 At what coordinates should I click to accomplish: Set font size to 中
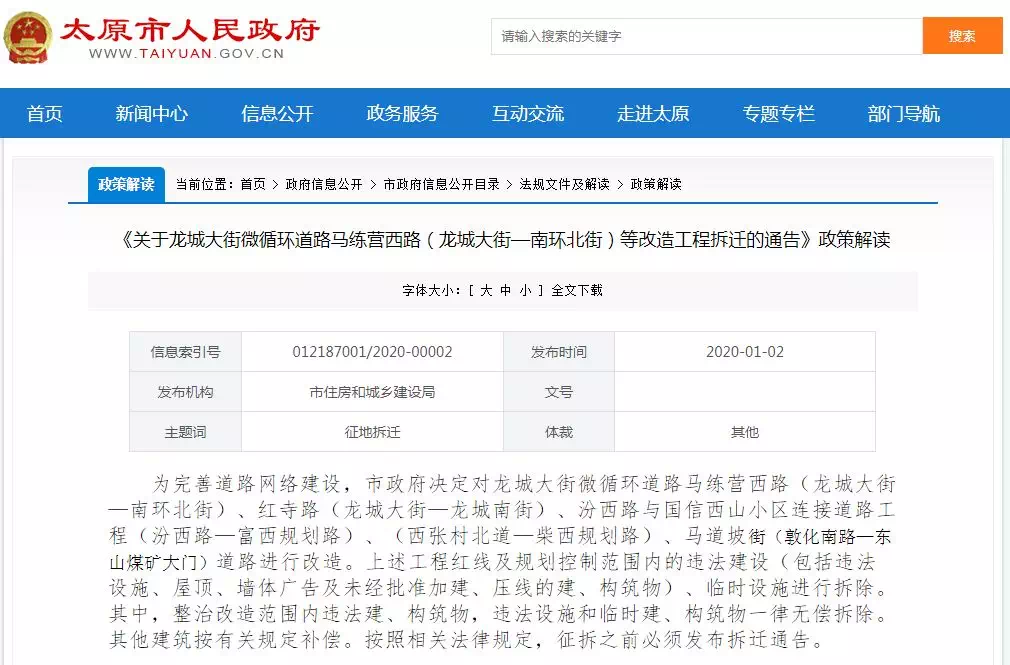(x=506, y=291)
